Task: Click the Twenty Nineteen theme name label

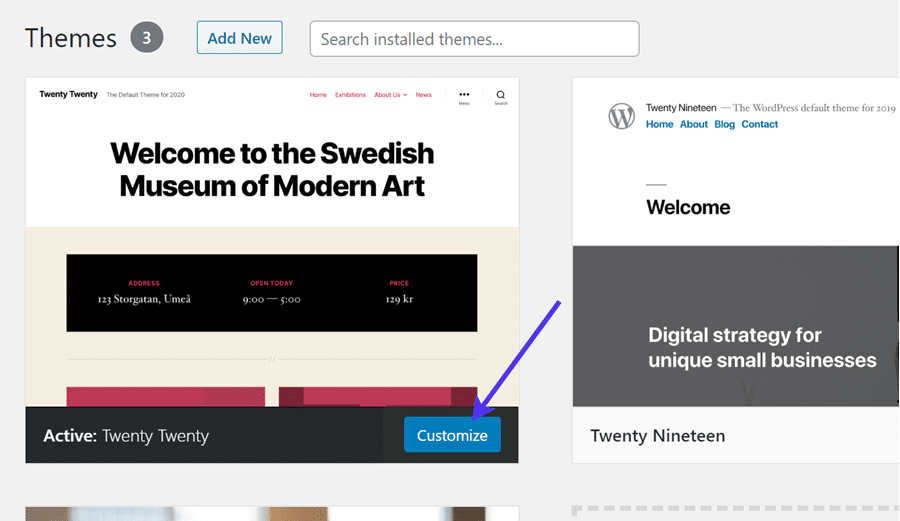Action: coord(657,436)
